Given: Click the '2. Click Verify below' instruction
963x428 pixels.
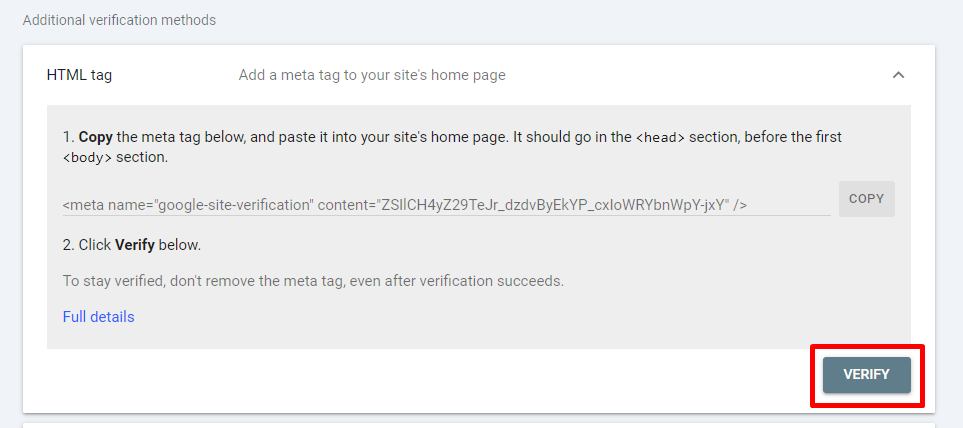Looking at the screenshot, I should point(132,245).
